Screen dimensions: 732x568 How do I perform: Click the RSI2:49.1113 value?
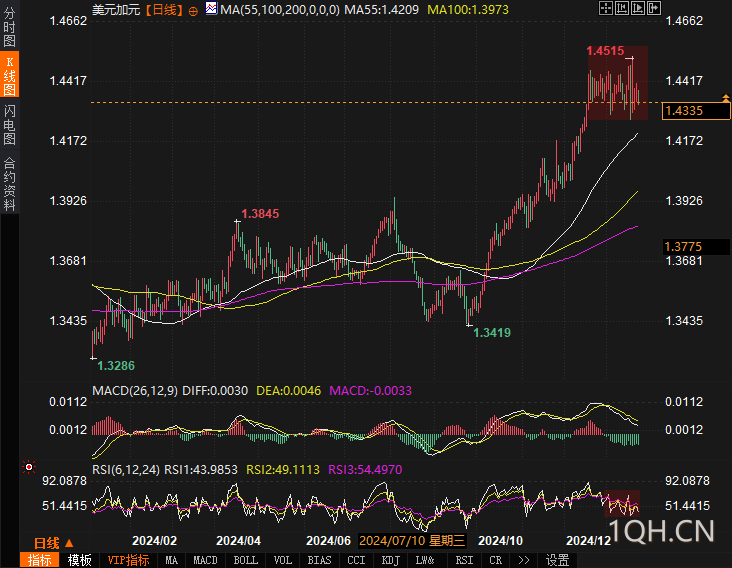click(x=283, y=470)
